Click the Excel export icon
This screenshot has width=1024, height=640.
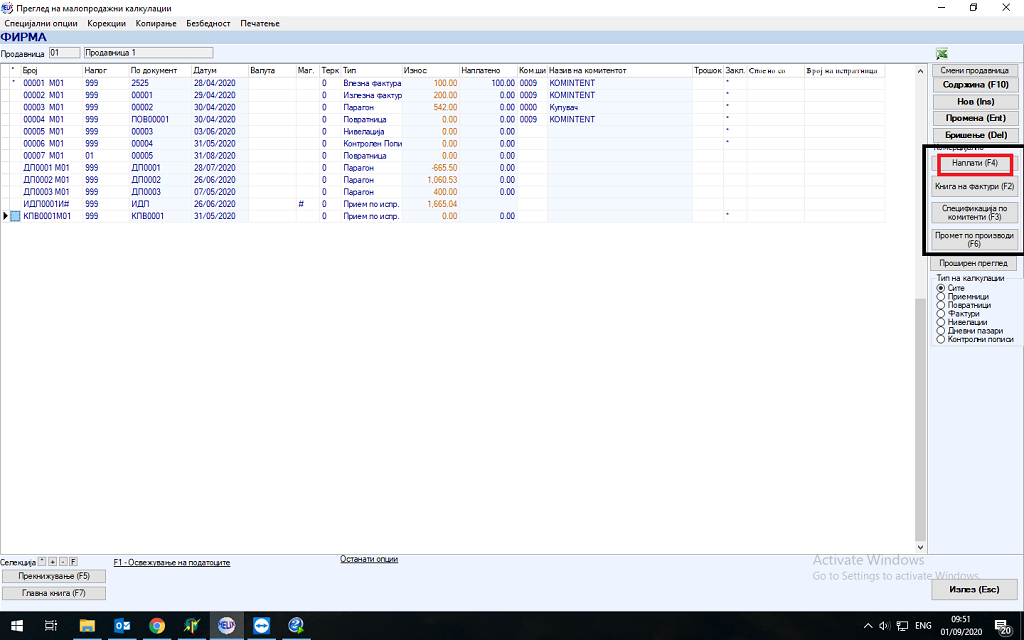click(942, 54)
